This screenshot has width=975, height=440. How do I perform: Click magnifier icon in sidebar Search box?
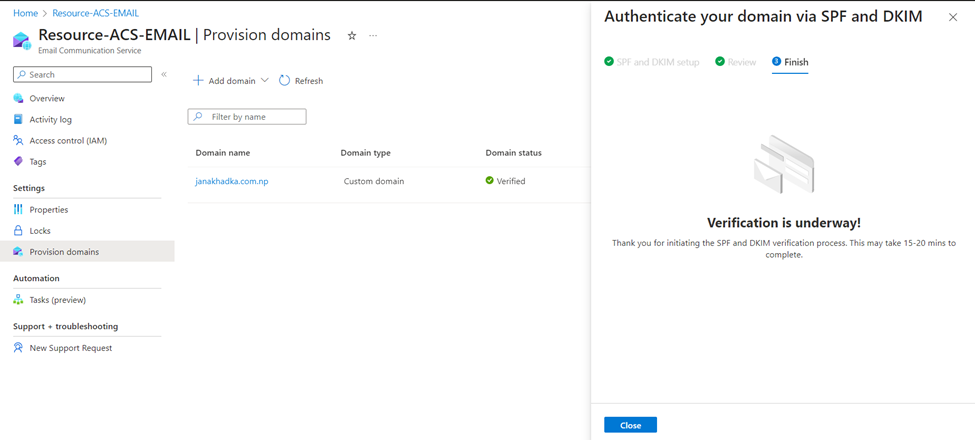tap(22, 75)
